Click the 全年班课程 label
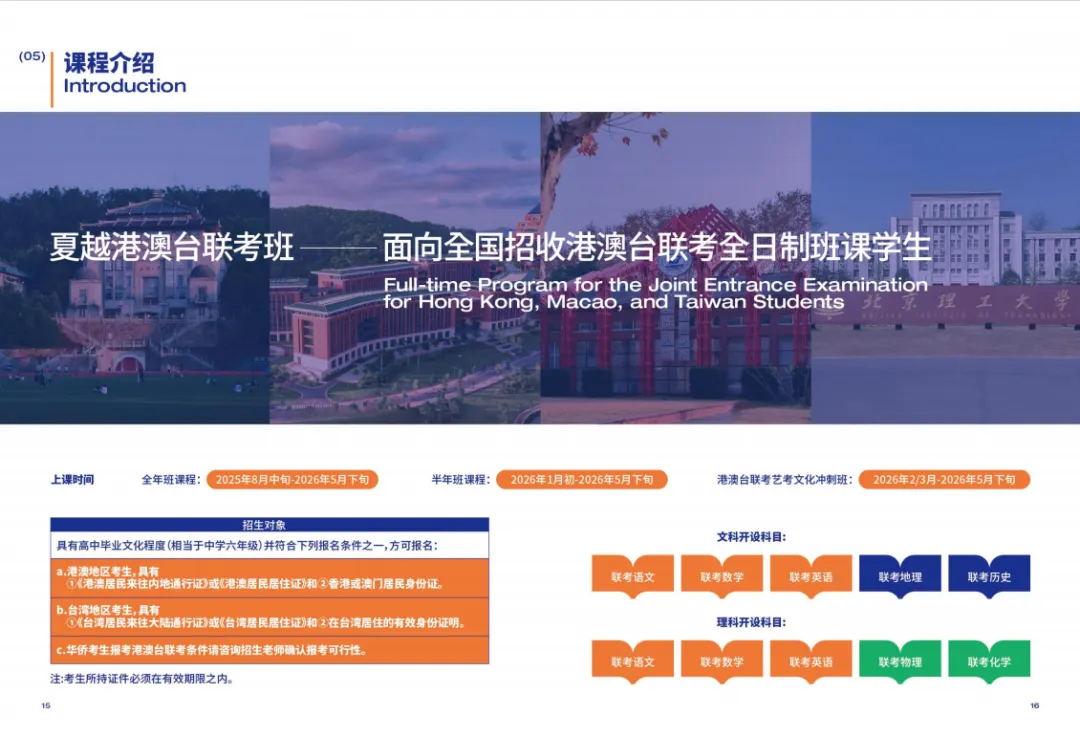Image resolution: width=1080 pixels, height=736 pixels. [171, 480]
